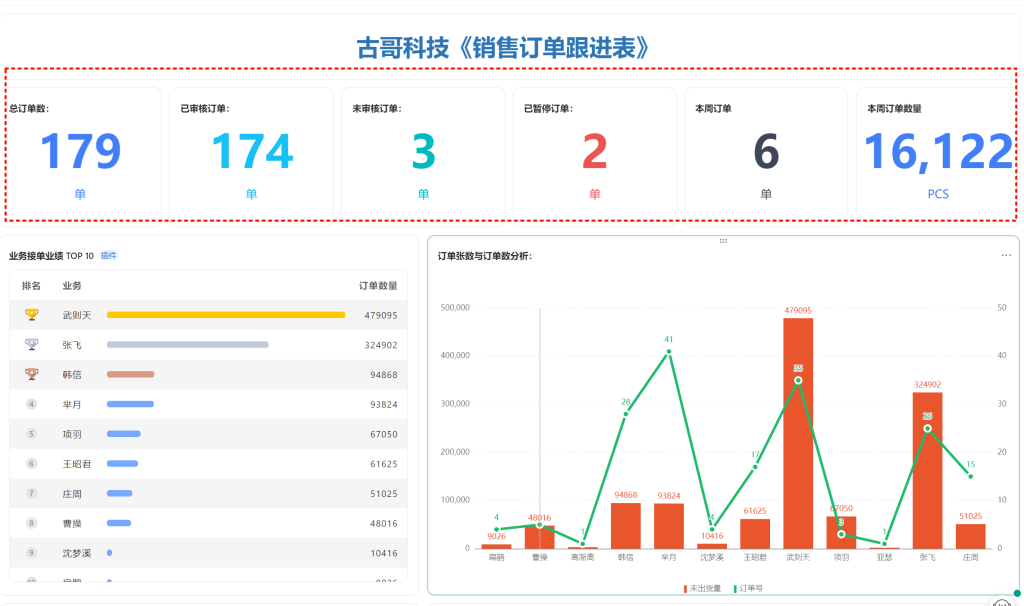1024x606 pixels.
Task: Click the 已审核订单 card showing 174
Action: click(x=251, y=153)
